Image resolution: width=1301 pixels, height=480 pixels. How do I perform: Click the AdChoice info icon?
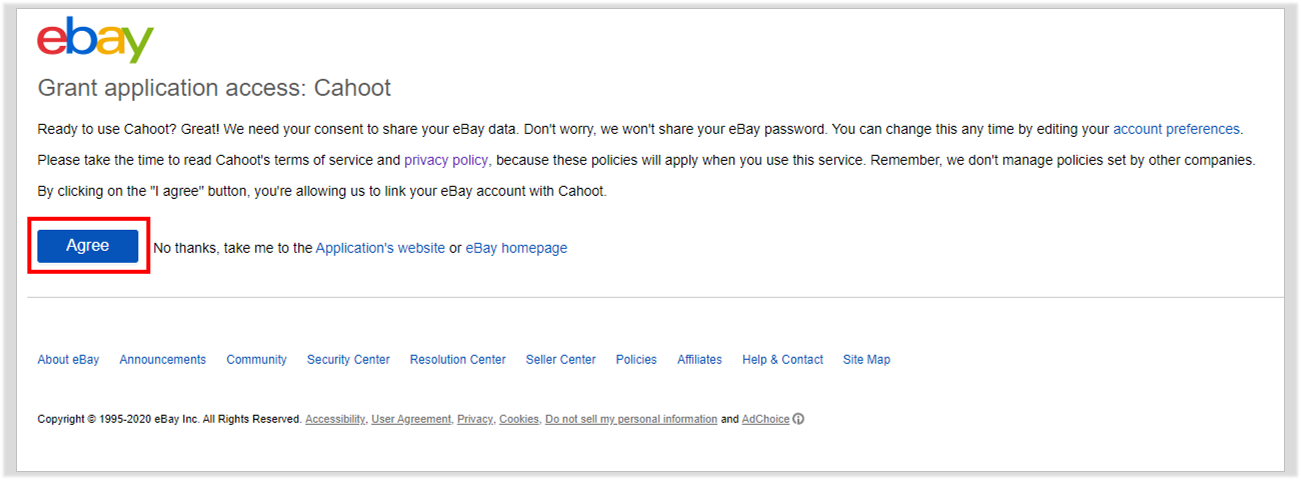pyautogui.click(x=799, y=419)
